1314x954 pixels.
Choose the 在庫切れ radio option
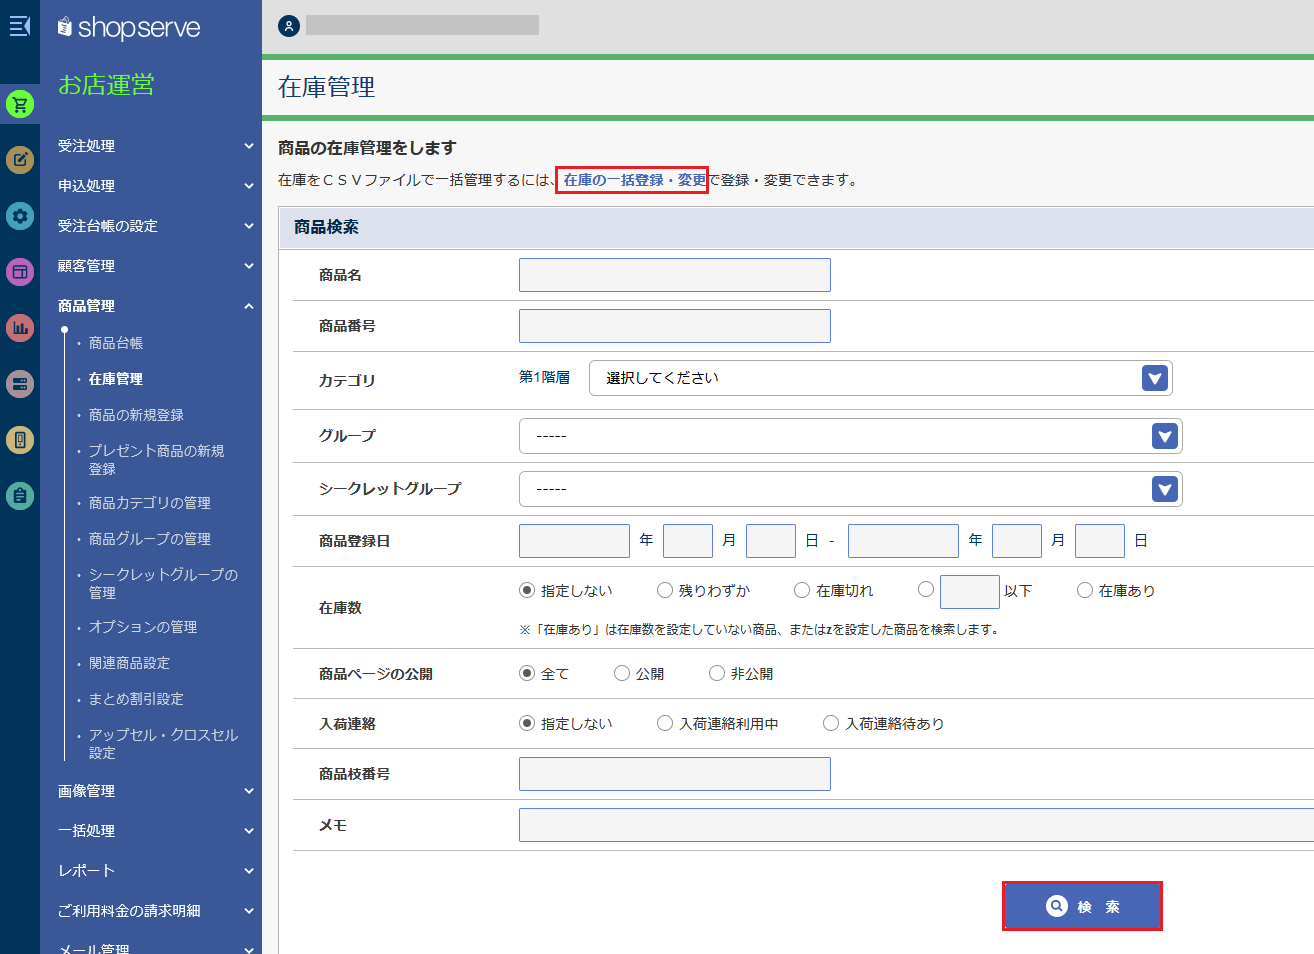pos(802,590)
